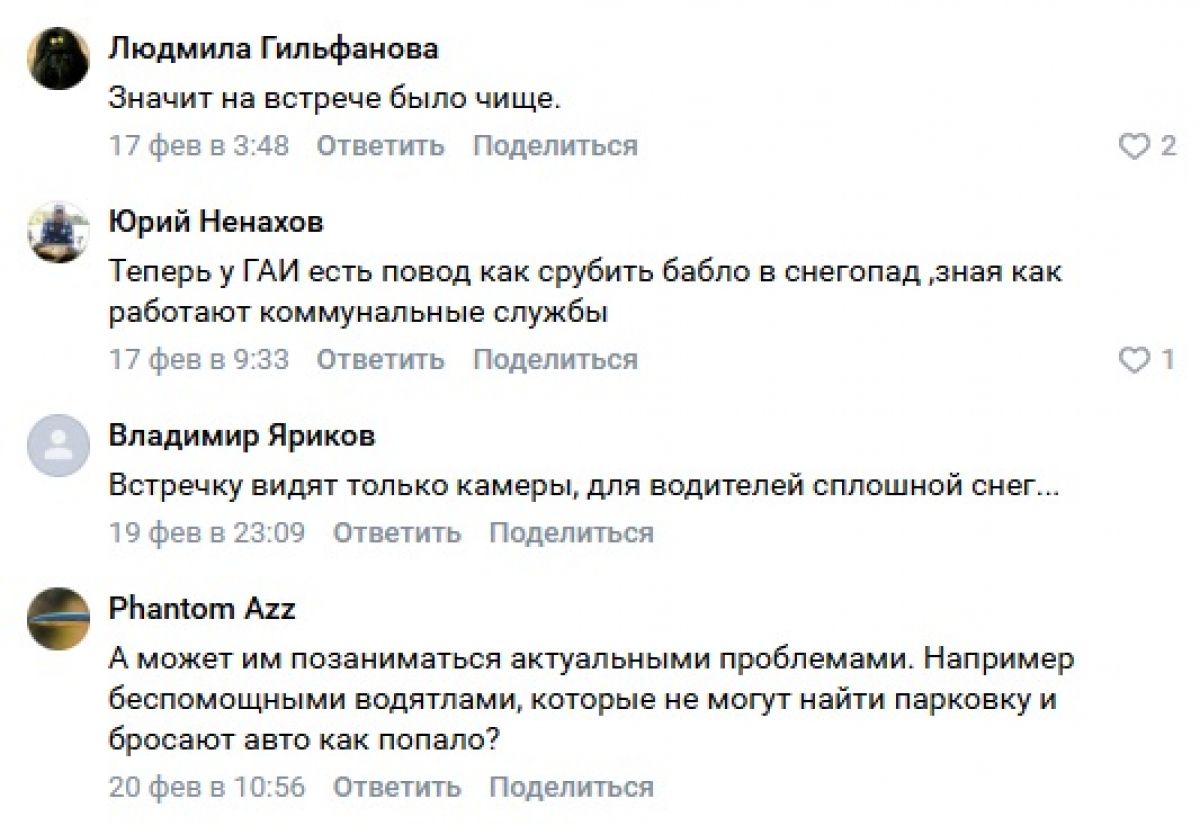Open Юрий Ненахов's profile avatar
1200x826 pixels.
59,231
